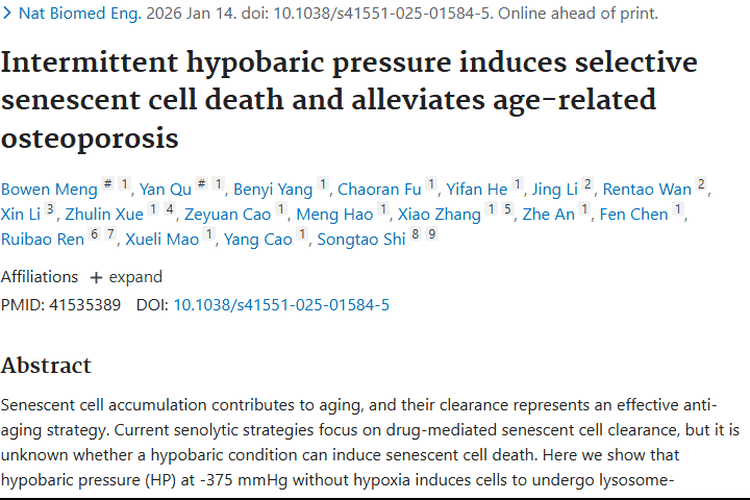Click affiliation 3 superscript beside Xin Li

pyautogui.click(x=50, y=210)
